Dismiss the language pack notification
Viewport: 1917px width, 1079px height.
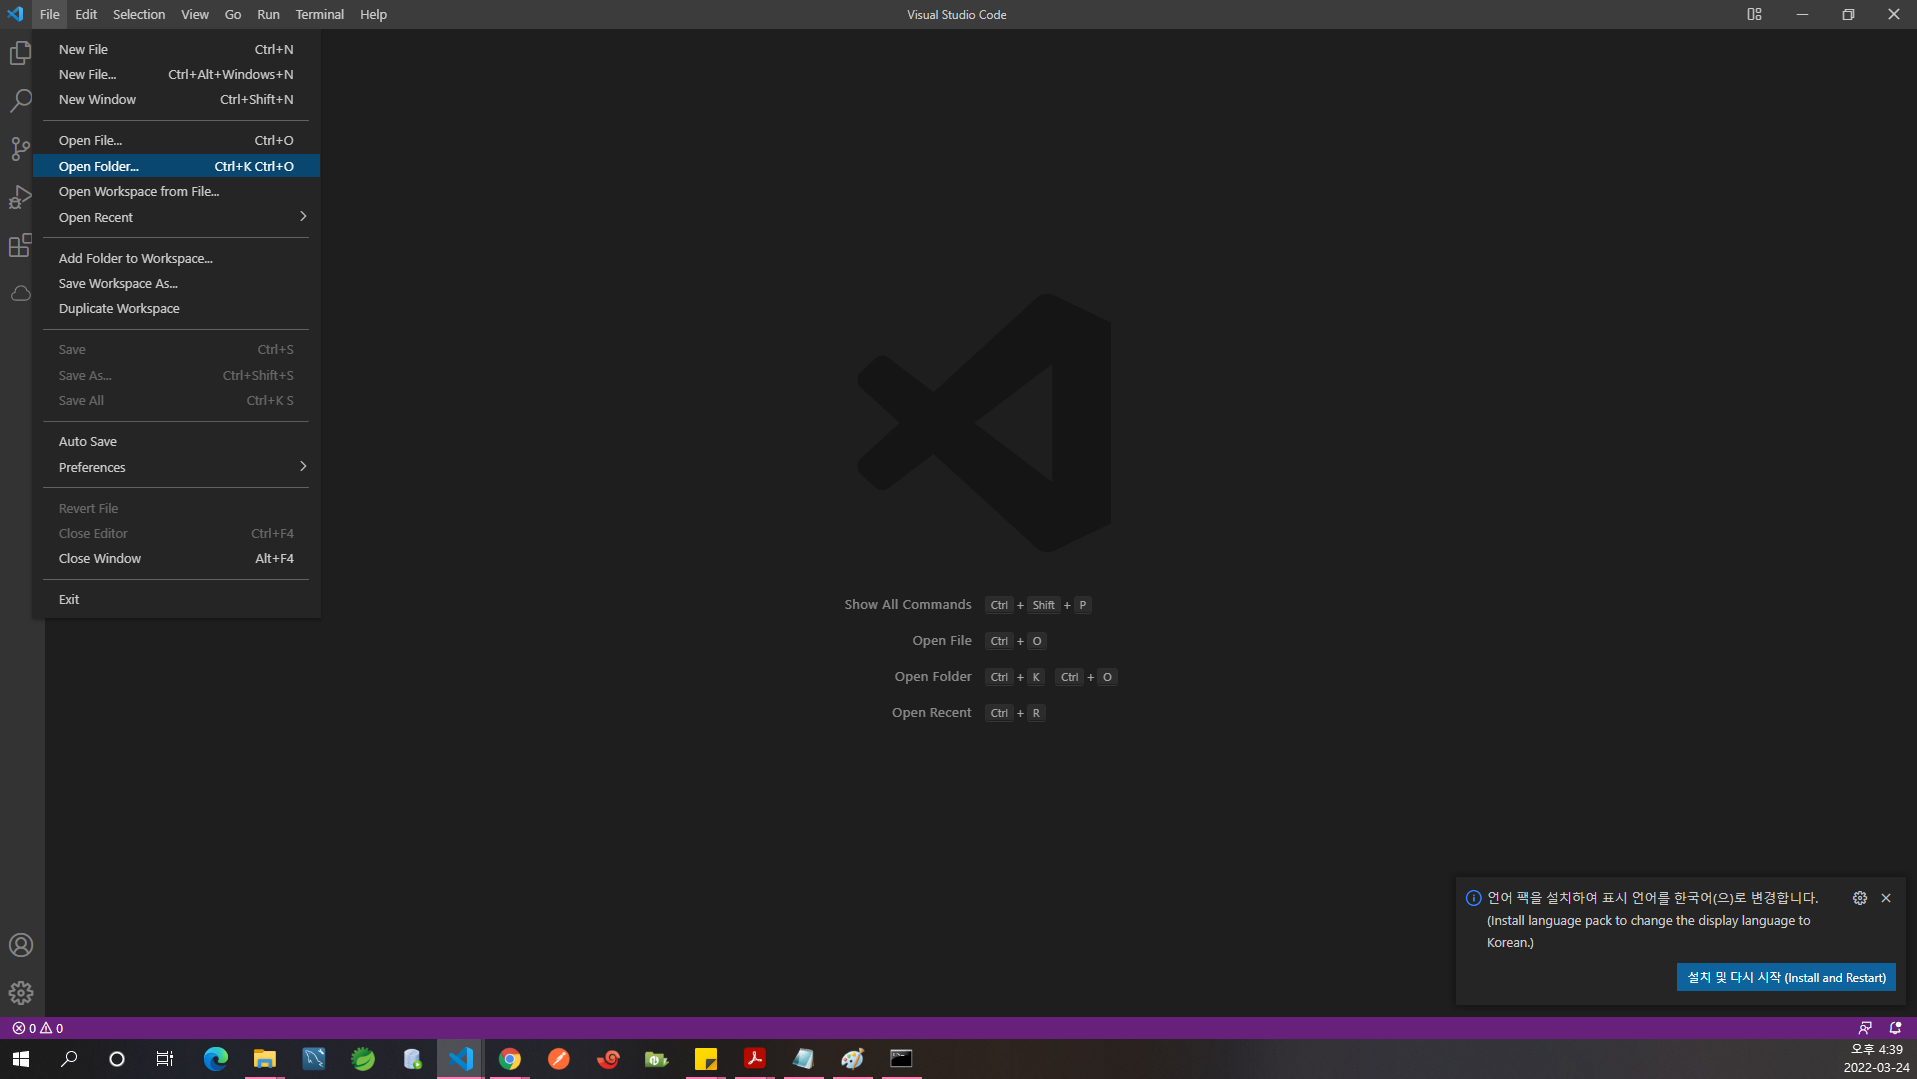pyautogui.click(x=1886, y=898)
